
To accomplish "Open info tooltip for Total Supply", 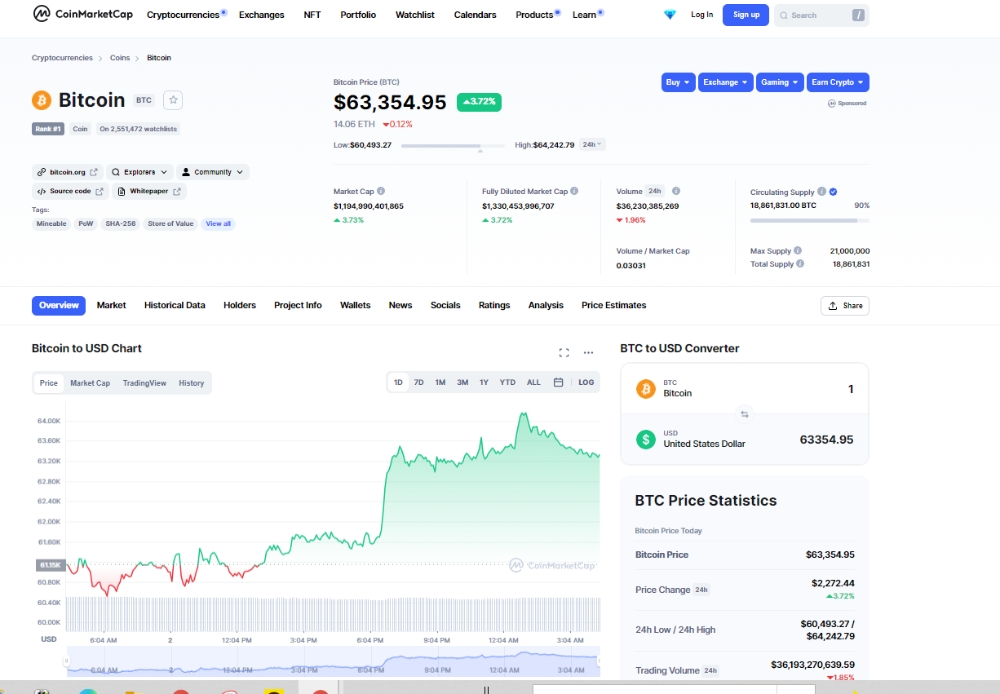I will point(800,263).
